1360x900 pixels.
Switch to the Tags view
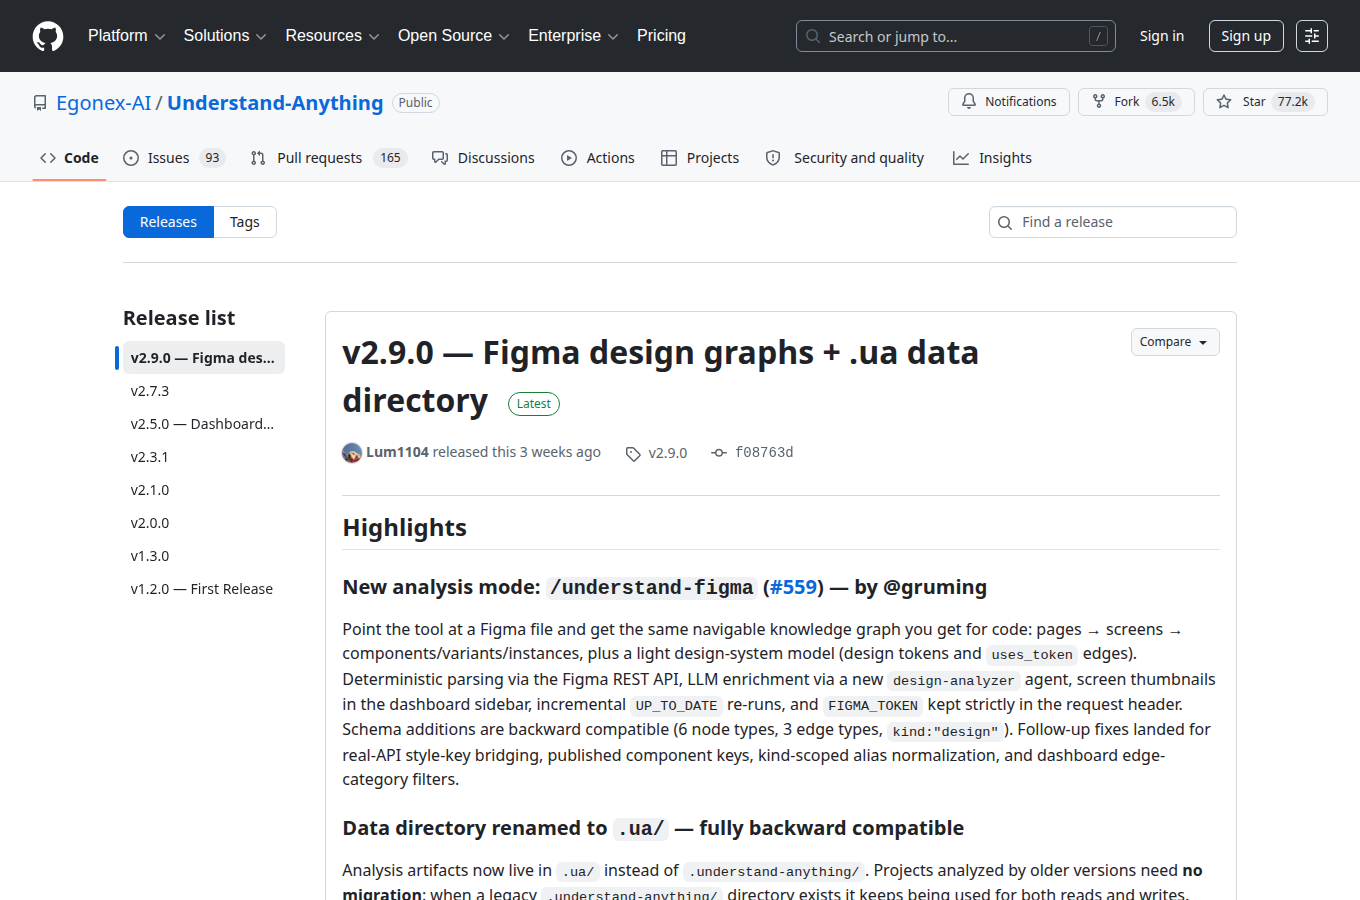[x=245, y=222]
